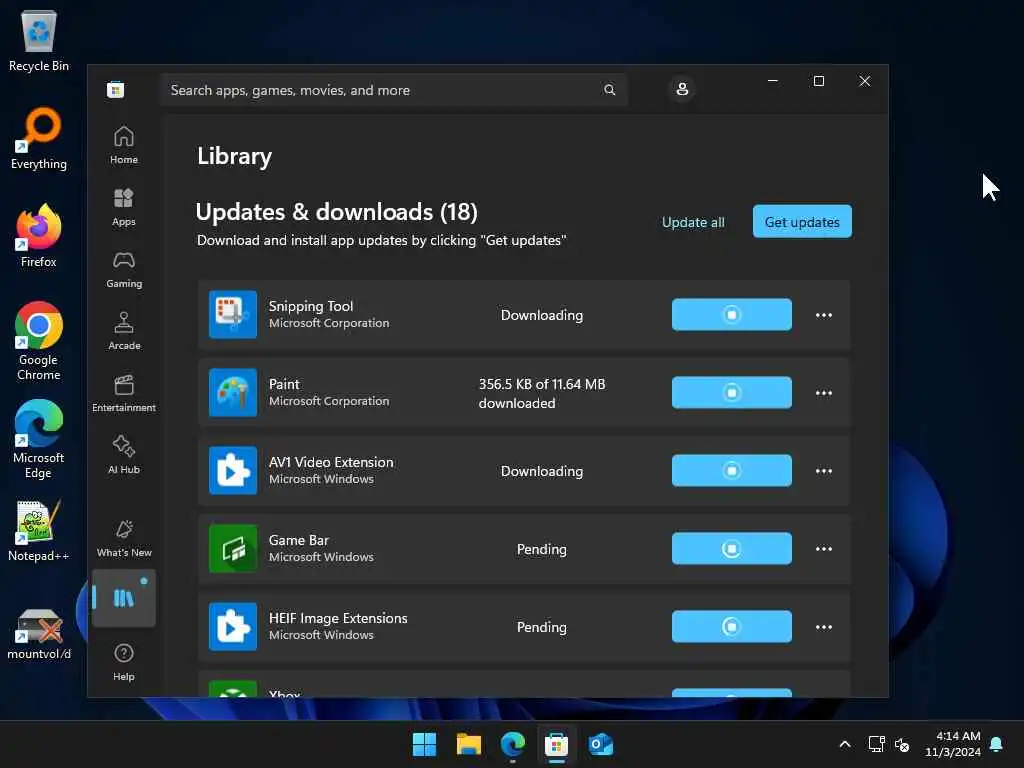Open more options for HEIF Image Extensions
1024x768 pixels.
pyautogui.click(x=824, y=626)
